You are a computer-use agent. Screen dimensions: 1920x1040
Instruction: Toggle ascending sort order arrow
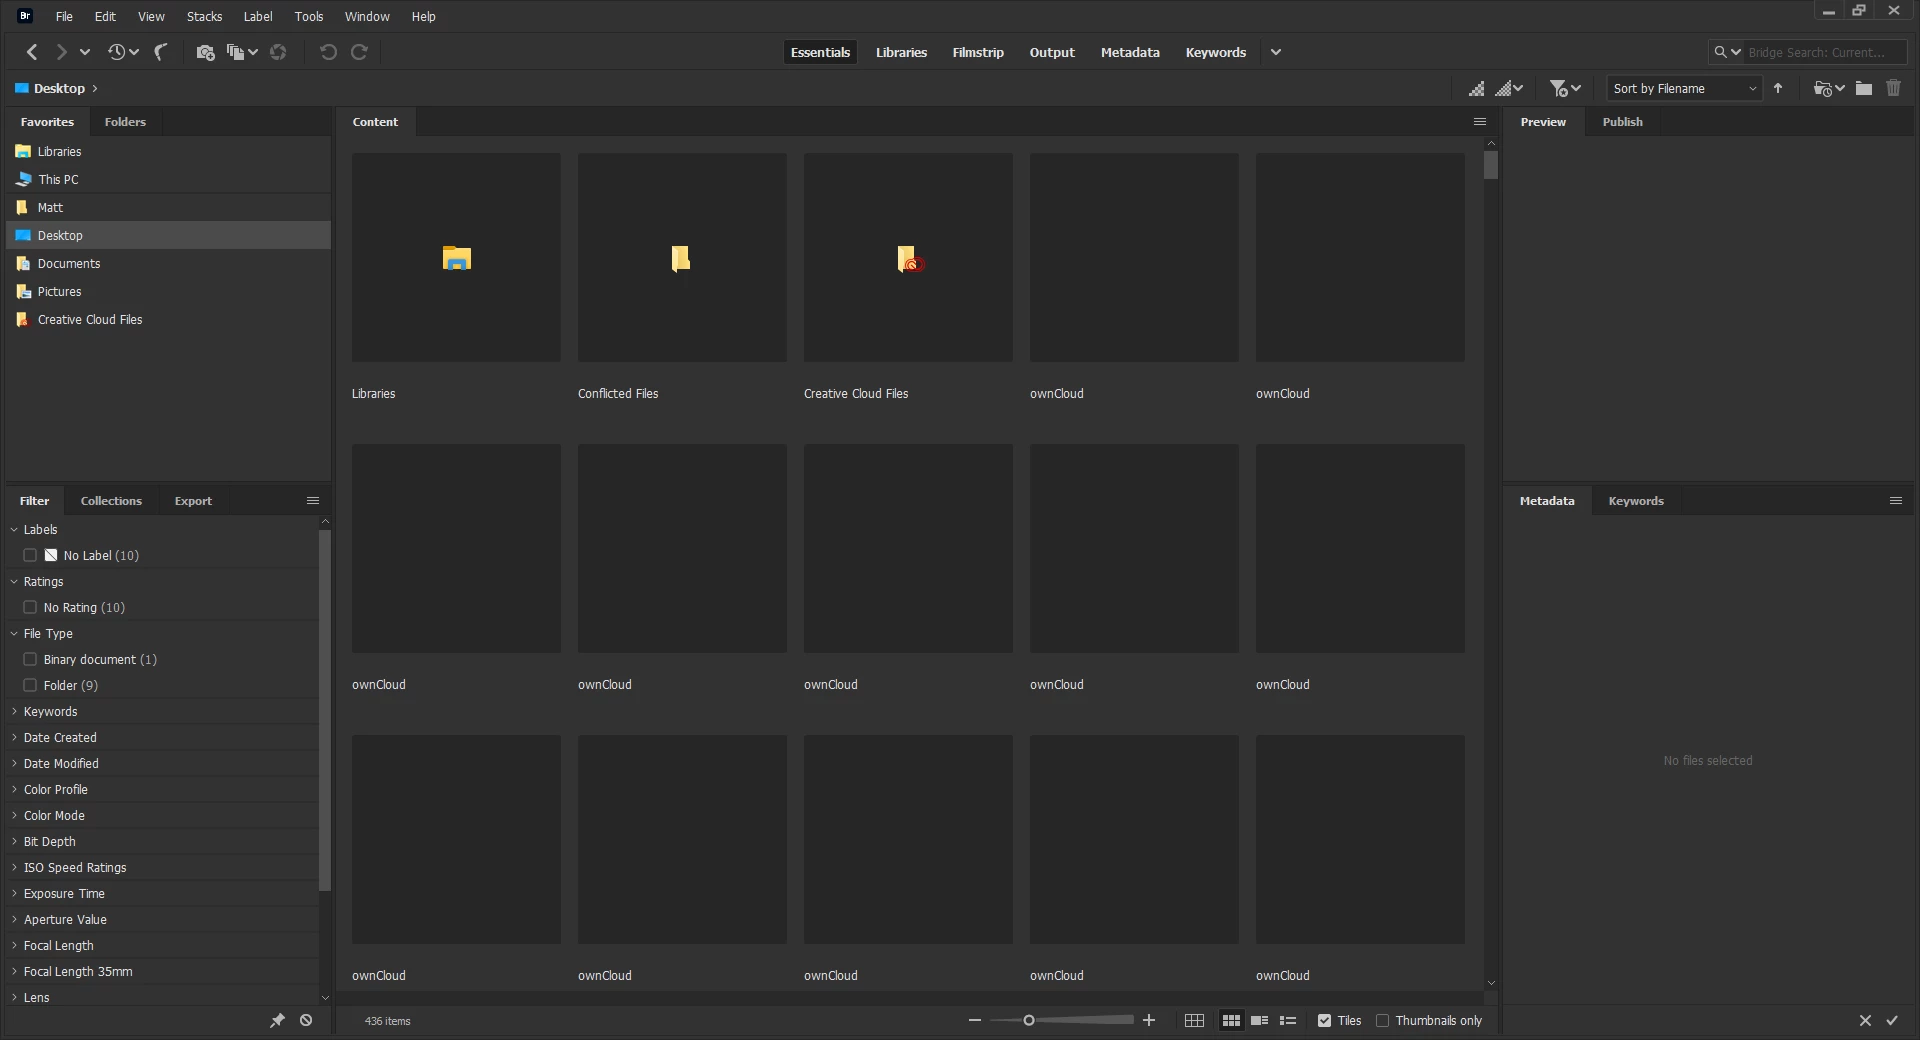pos(1778,88)
